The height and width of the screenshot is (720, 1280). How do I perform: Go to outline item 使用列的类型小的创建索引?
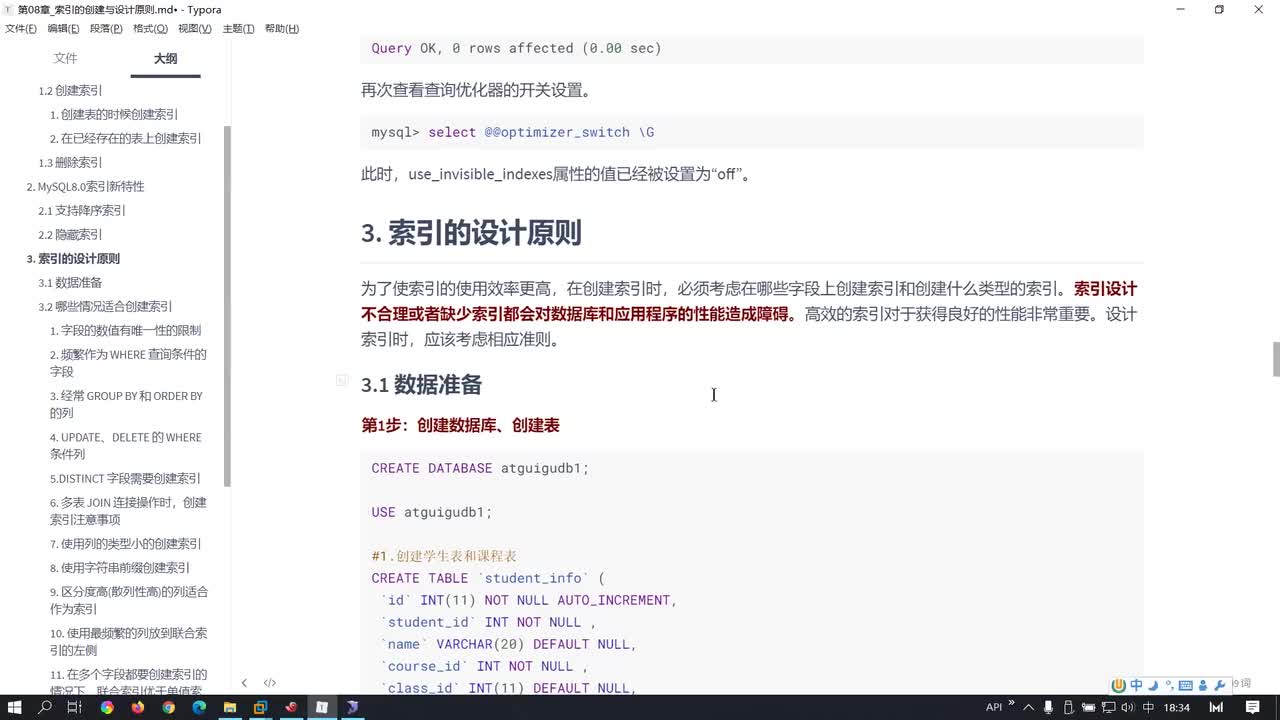point(126,543)
